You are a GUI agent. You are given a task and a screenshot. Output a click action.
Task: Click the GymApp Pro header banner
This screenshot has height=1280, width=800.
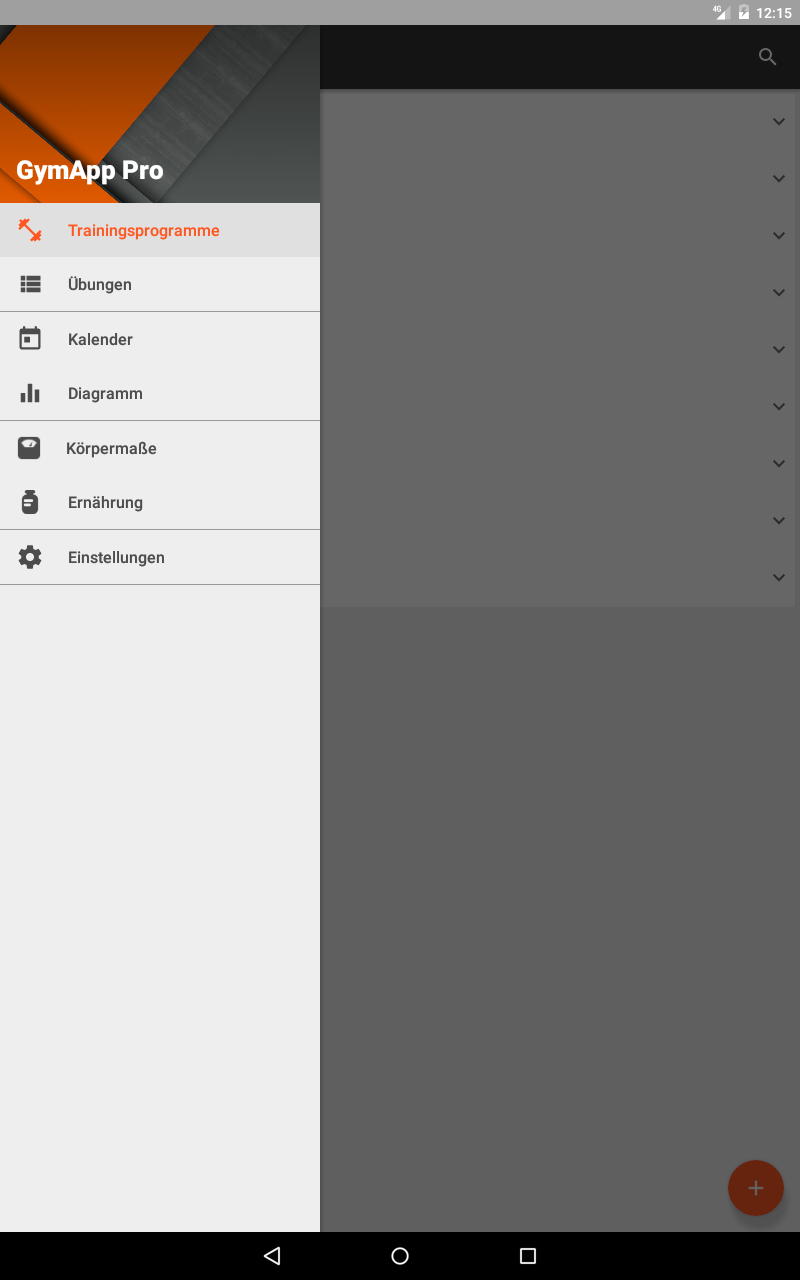(160, 114)
